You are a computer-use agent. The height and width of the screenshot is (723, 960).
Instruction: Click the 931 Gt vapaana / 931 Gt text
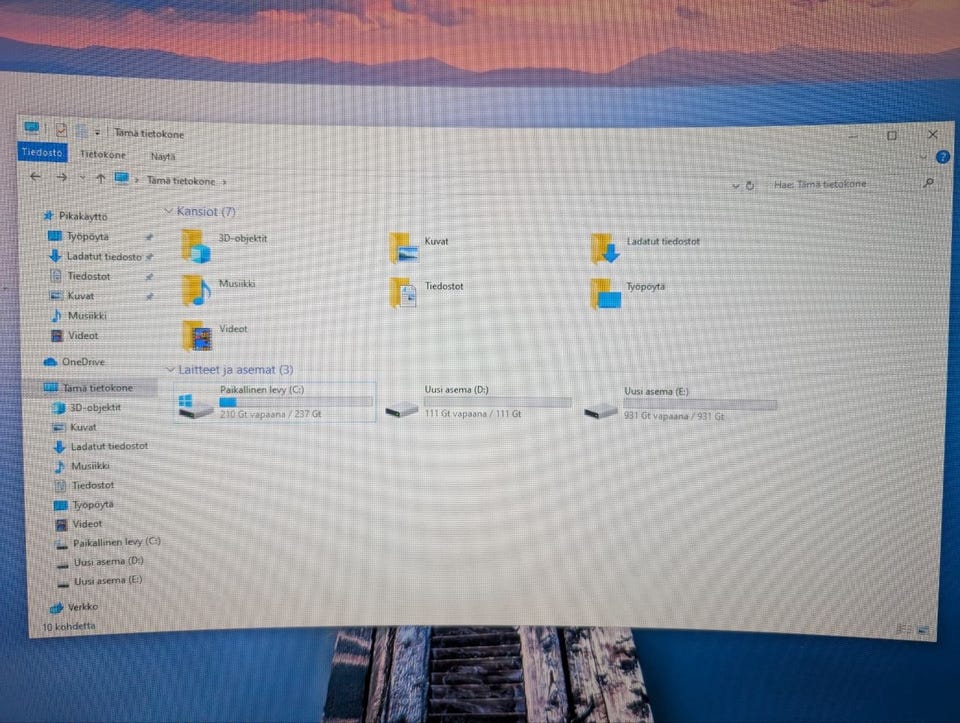coord(674,416)
